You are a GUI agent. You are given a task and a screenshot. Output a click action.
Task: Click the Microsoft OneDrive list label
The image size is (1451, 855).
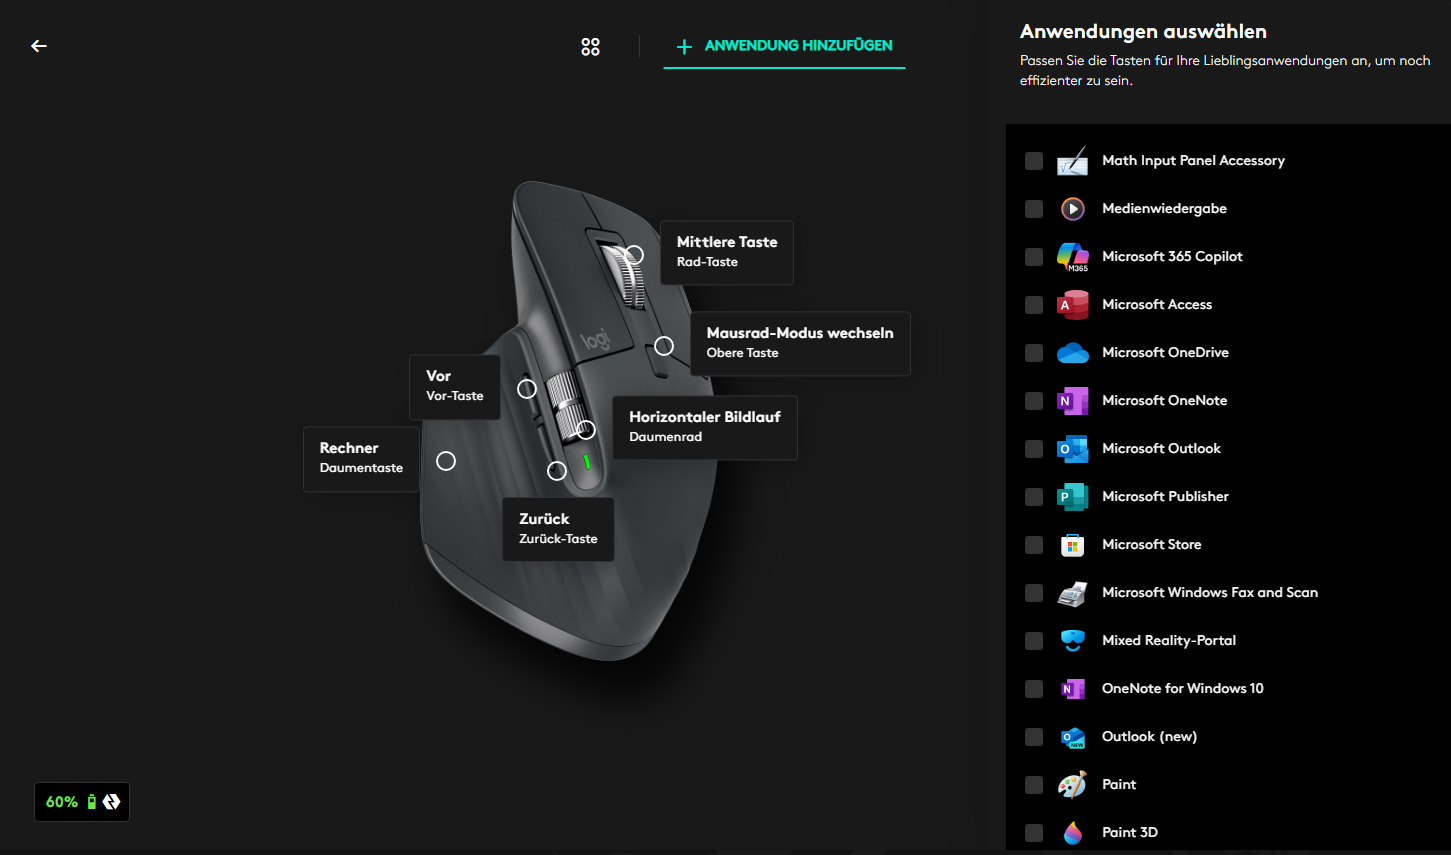tap(1165, 353)
